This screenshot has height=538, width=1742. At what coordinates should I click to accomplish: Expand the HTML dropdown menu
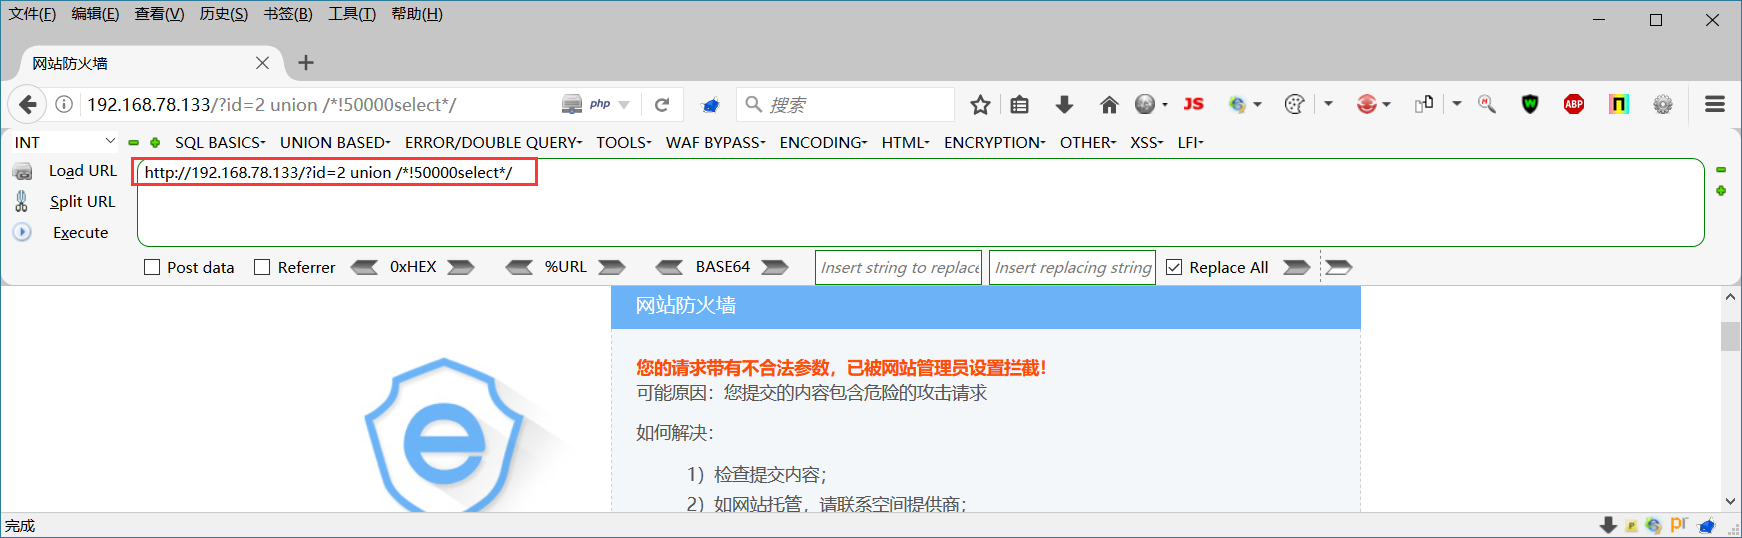[x=905, y=142]
